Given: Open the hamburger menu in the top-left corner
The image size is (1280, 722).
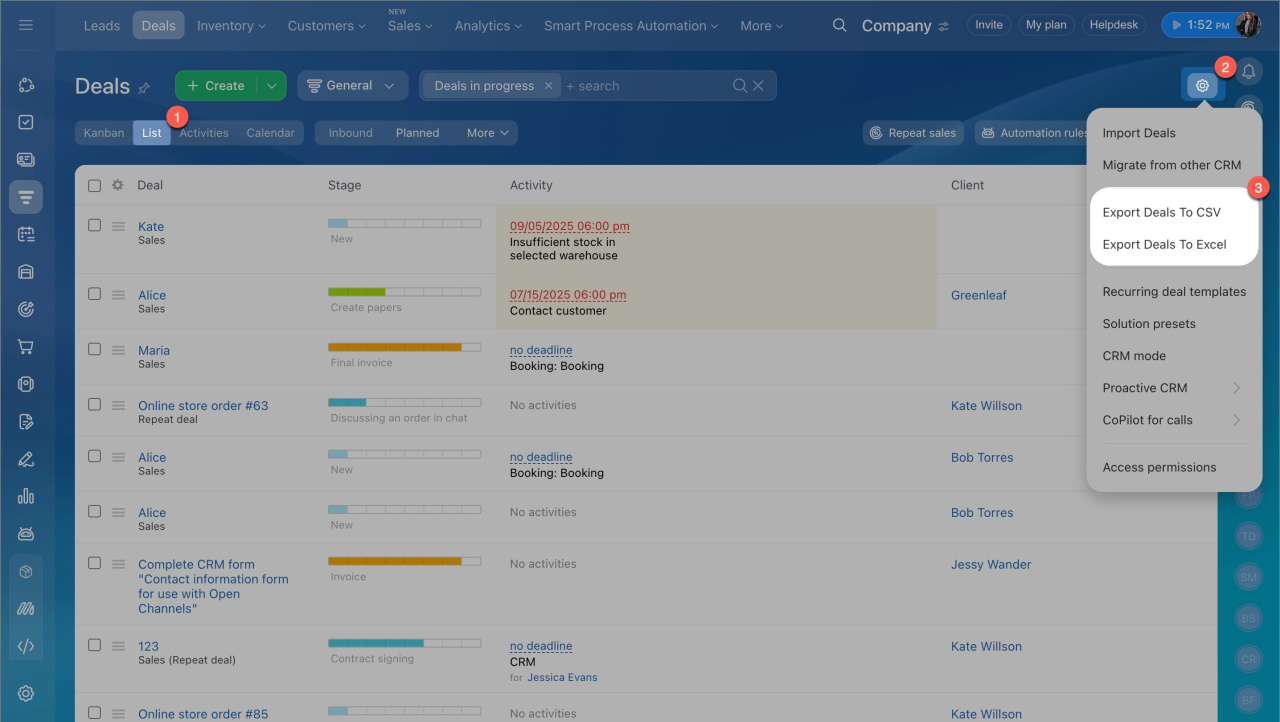Looking at the screenshot, I should click(x=26, y=25).
